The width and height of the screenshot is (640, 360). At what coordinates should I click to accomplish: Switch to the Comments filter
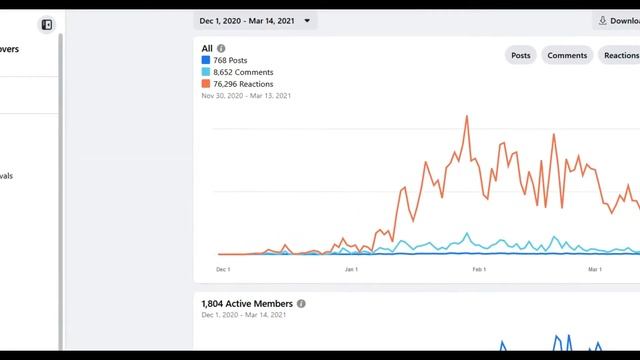[567, 55]
